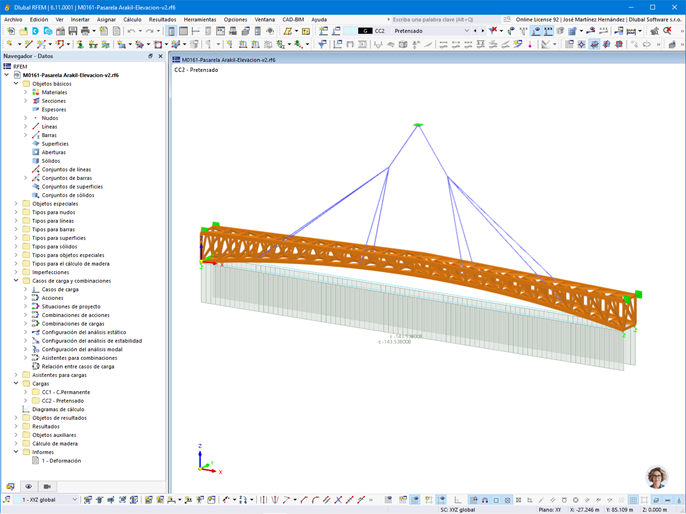The width and height of the screenshot is (686, 514).
Task: Toggle show load values button
Action: coord(548,31)
